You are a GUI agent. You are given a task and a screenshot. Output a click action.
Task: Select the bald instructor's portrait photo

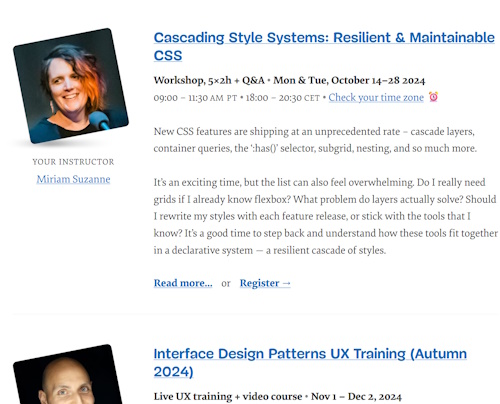click(67, 374)
